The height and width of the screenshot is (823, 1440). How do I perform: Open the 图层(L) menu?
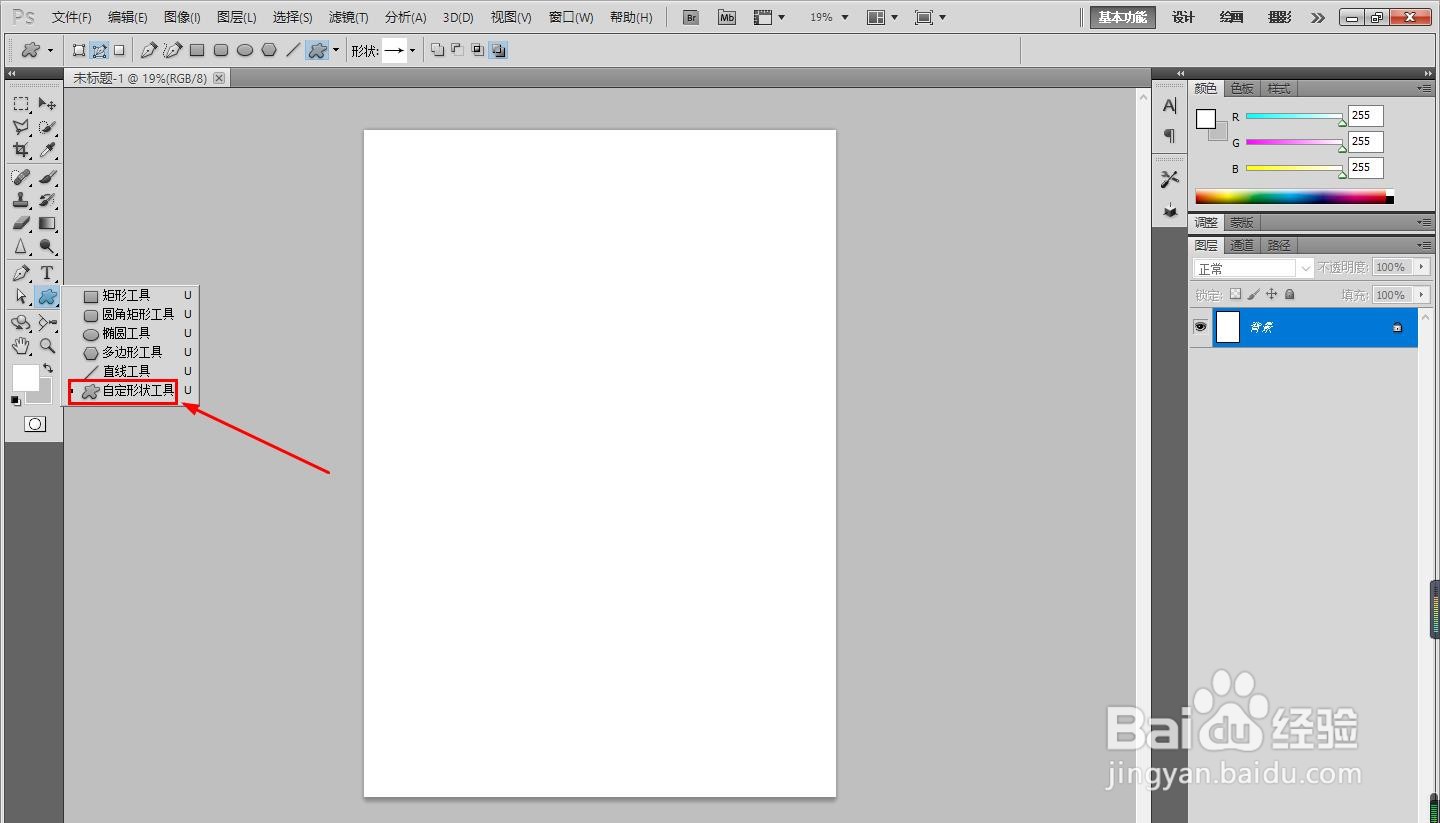tap(236, 17)
